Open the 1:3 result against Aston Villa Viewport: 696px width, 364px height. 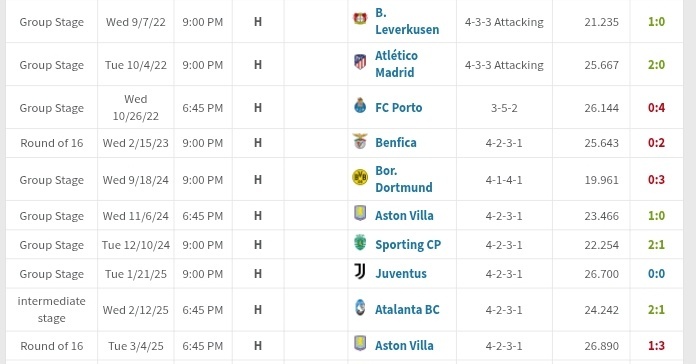[x=656, y=345]
